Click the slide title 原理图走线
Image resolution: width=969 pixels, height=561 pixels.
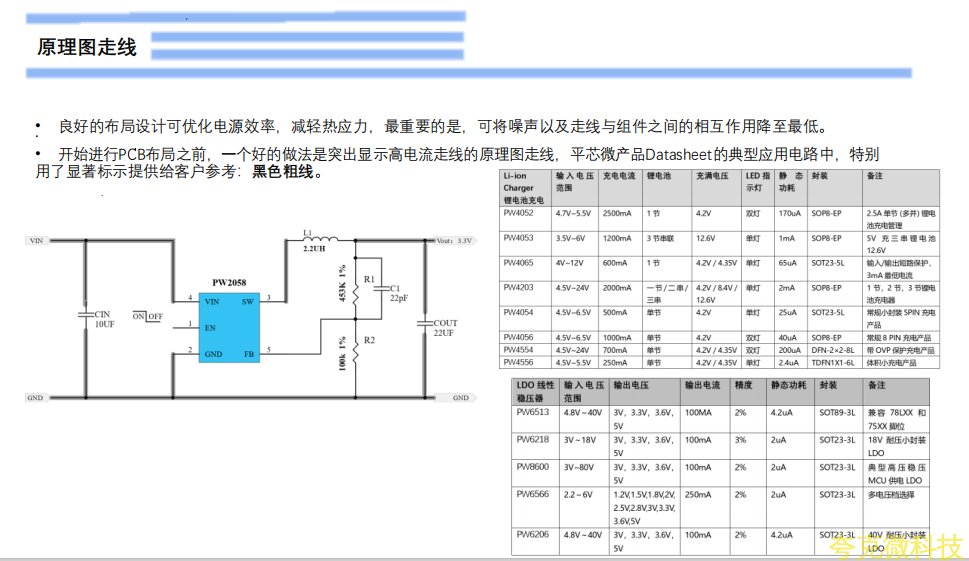pos(87,48)
